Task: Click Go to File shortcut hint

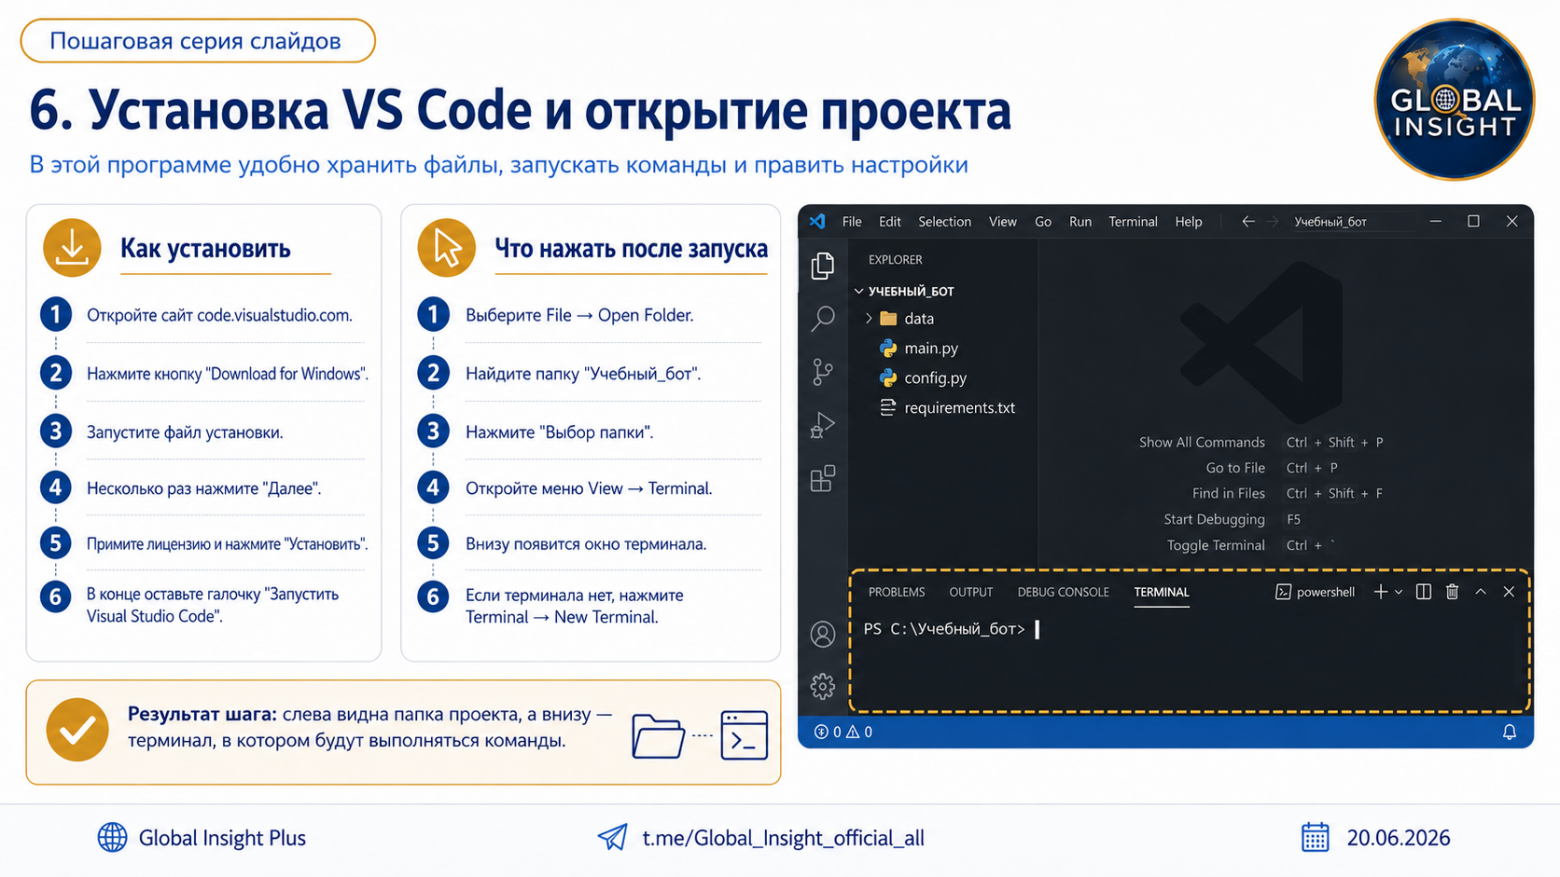Action: tap(1271, 468)
